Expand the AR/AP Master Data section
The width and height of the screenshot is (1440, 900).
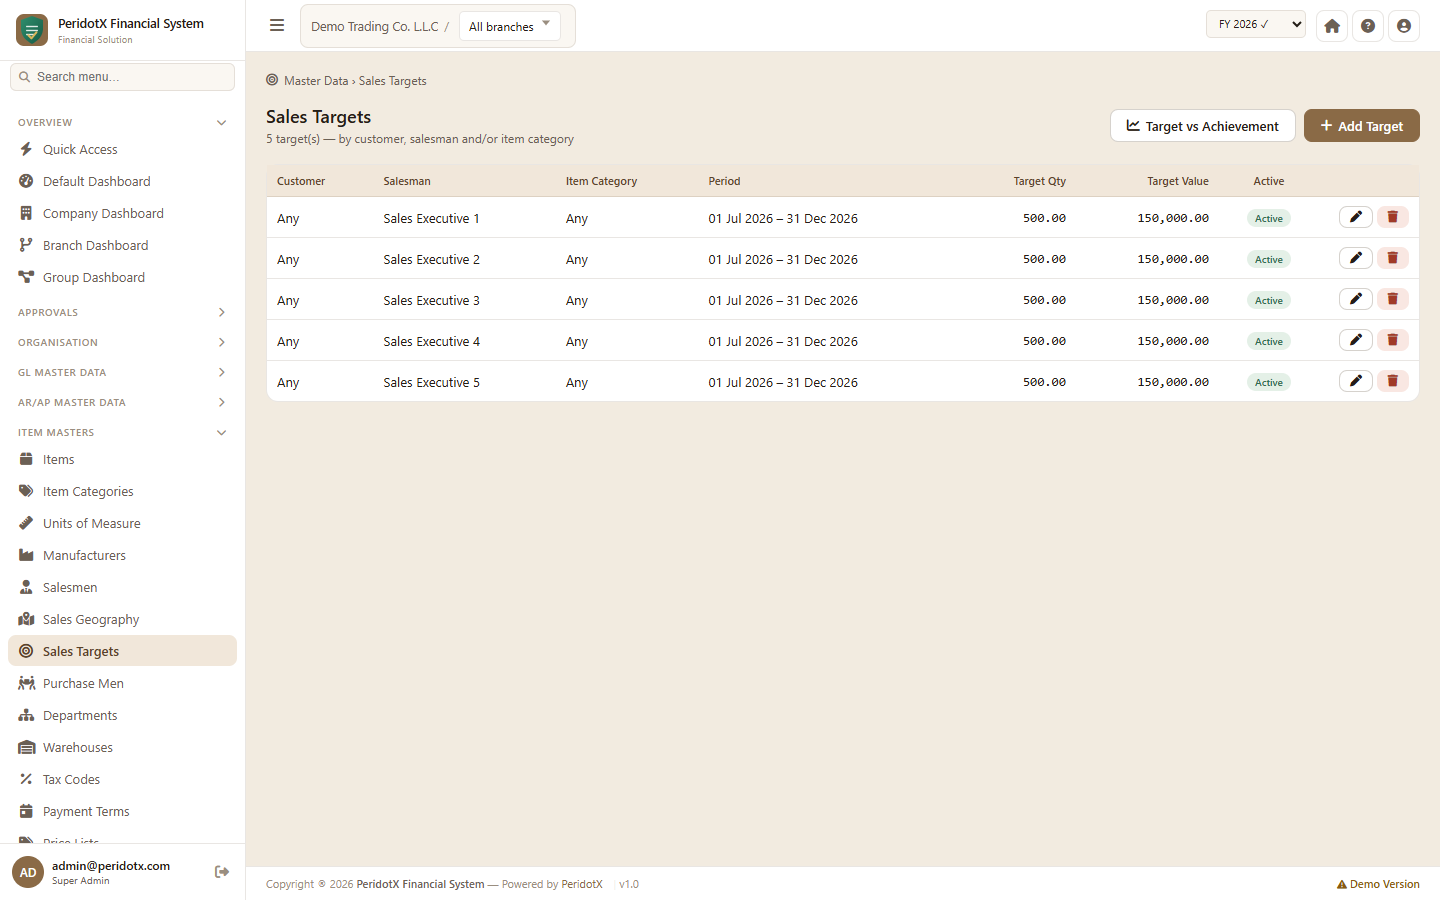(x=123, y=402)
